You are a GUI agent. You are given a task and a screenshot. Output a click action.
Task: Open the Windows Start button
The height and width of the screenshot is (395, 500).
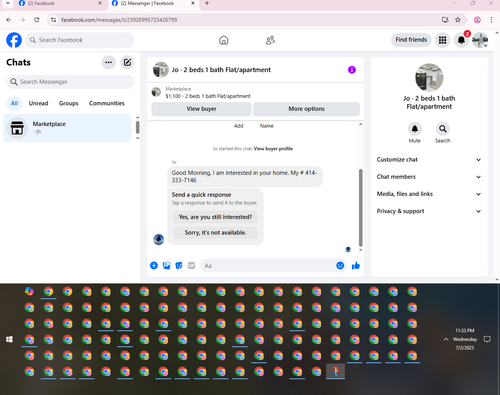pyautogui.click(x=9, y=339)
